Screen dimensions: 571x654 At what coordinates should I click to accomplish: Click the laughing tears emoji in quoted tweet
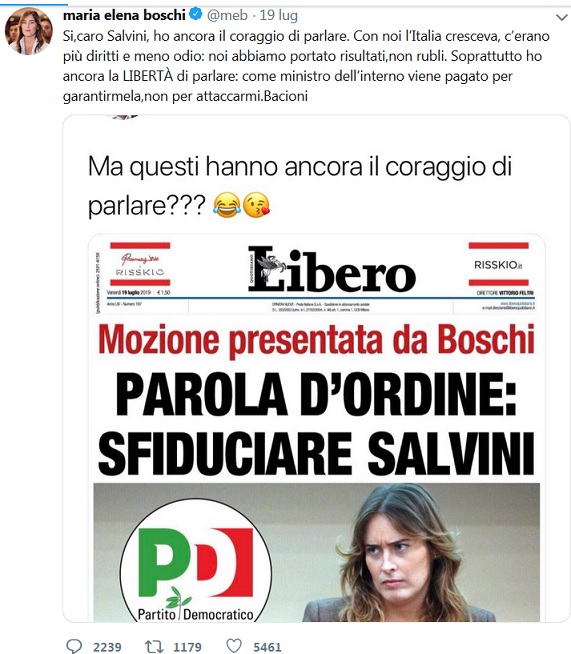(227, 205)
